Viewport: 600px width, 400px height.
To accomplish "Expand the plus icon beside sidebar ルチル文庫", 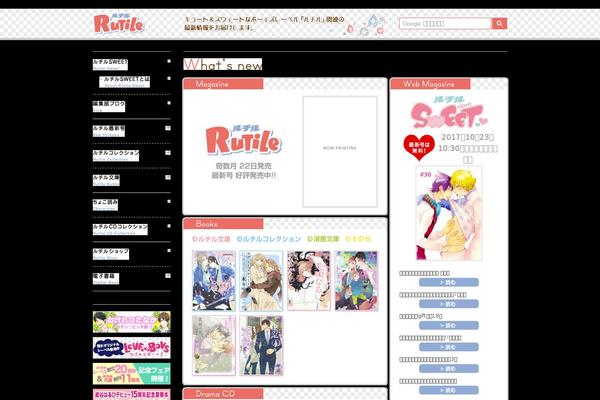I will click(x=168, y=177).
